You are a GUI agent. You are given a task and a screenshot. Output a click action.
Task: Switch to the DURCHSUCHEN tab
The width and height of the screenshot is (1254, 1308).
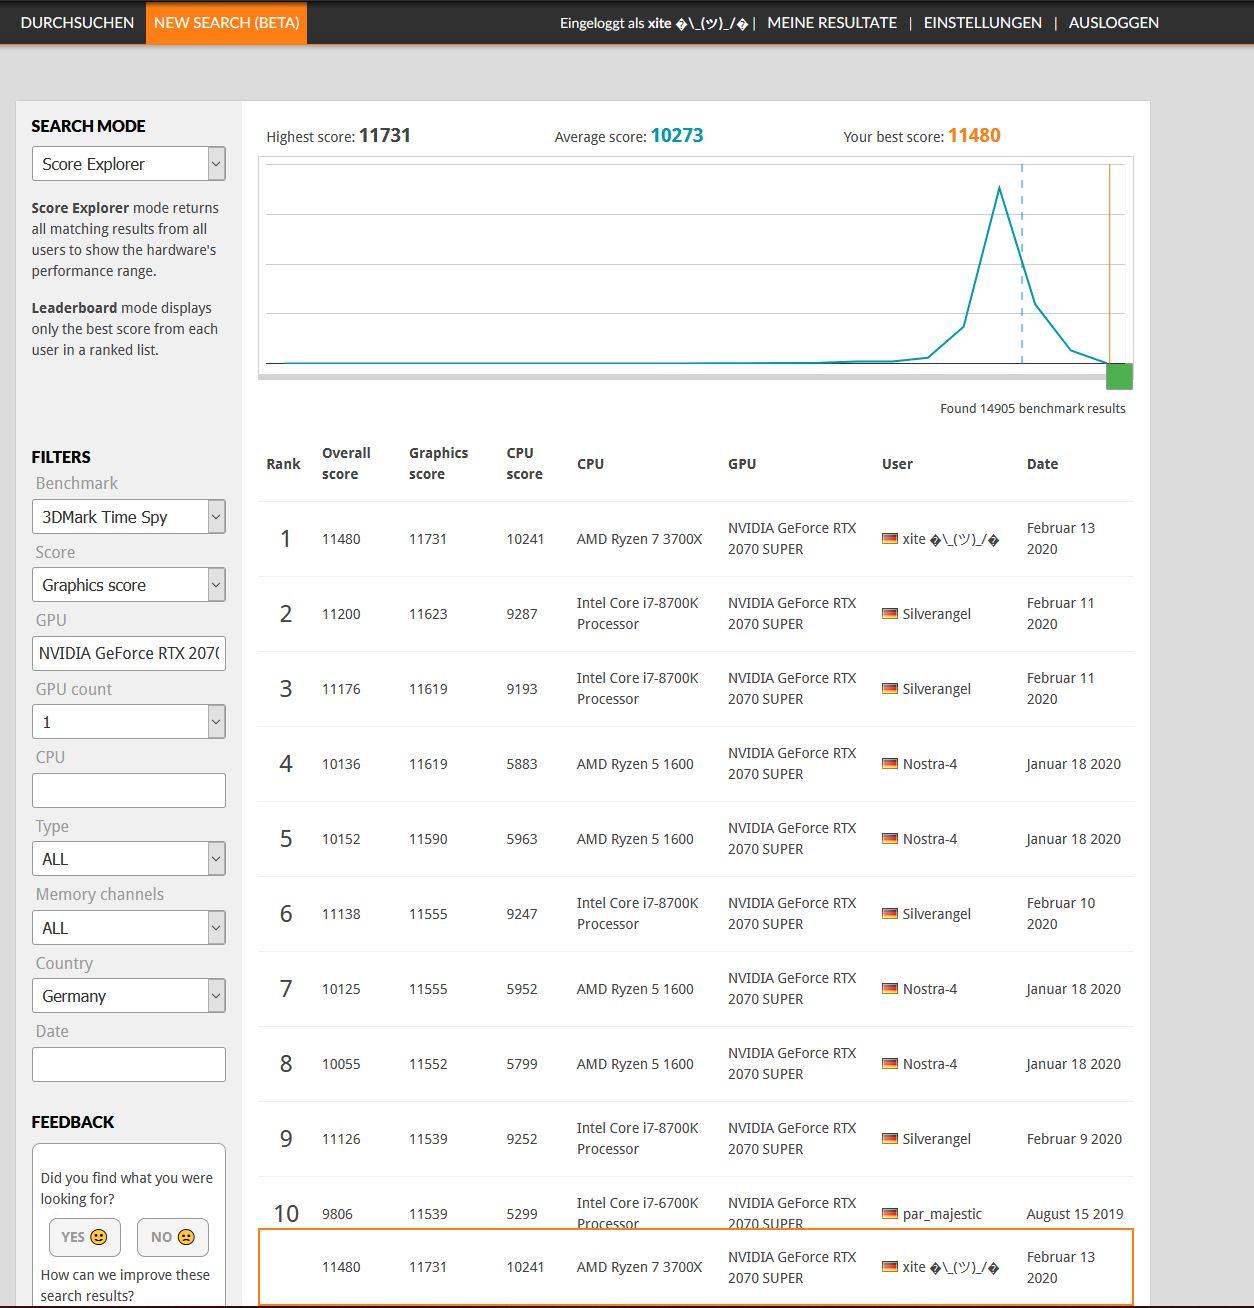pos(77,22)
